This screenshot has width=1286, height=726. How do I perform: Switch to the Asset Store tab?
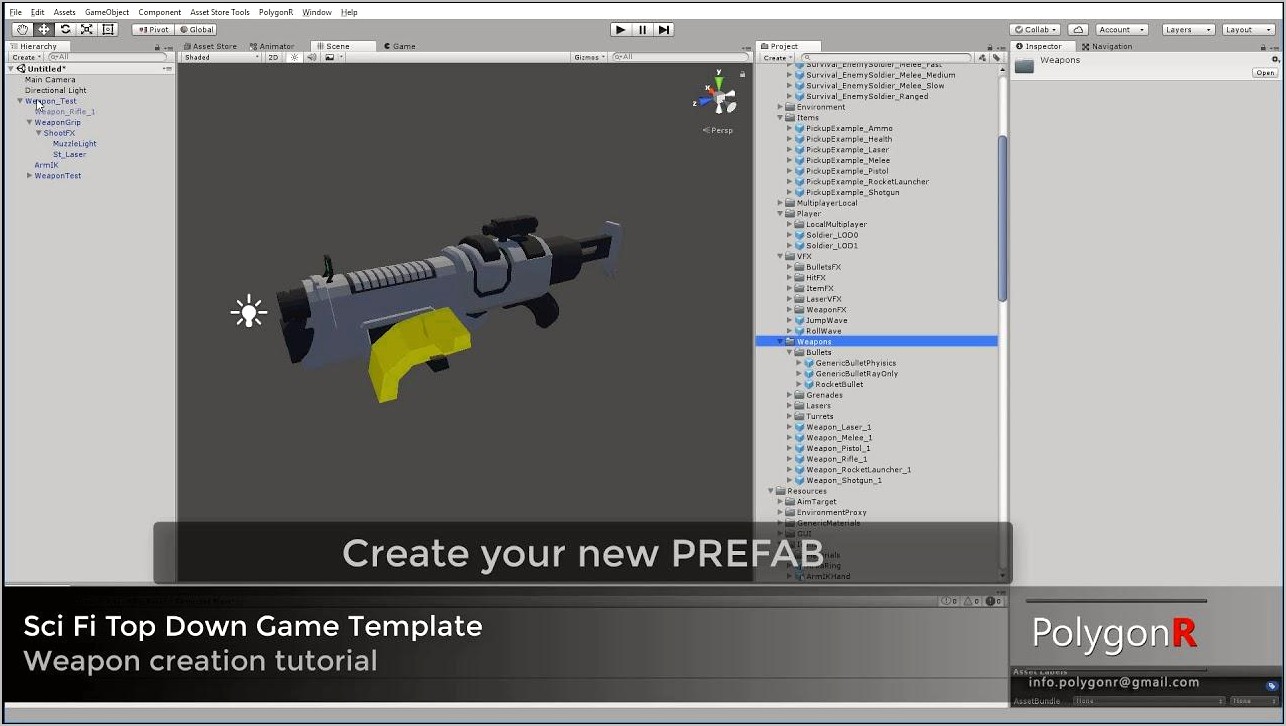[x=211, y=46]
